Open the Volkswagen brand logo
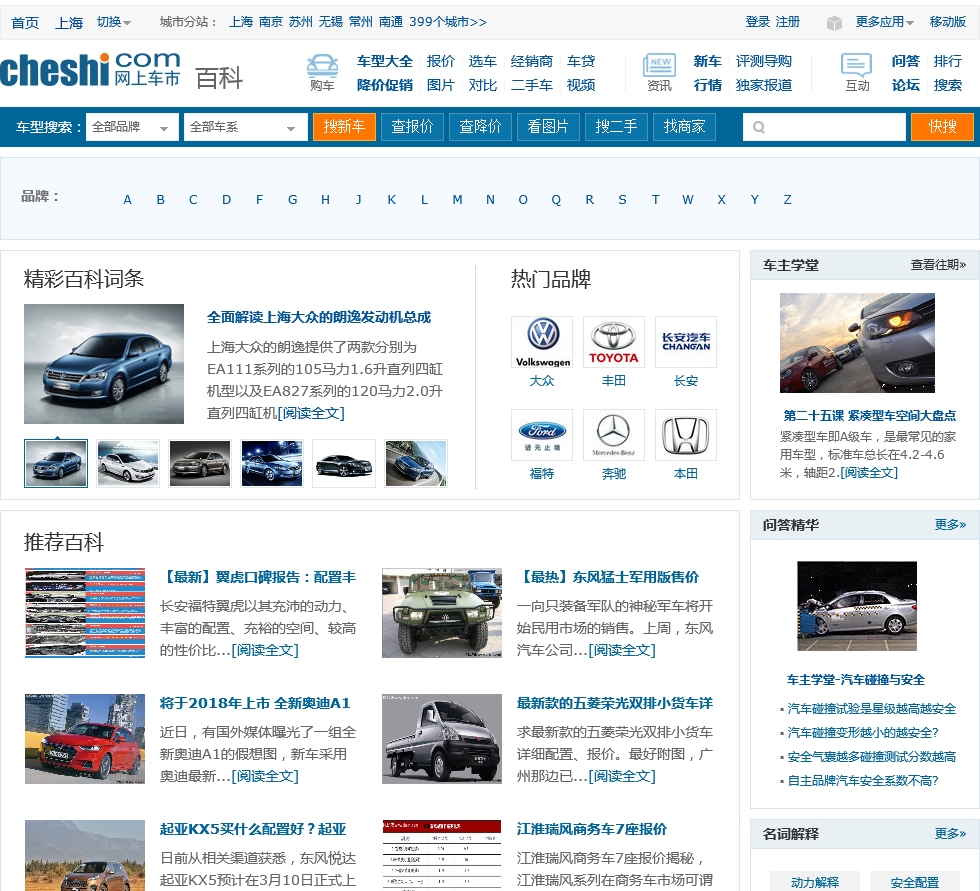Screen dimensions: 980x891 542,342
